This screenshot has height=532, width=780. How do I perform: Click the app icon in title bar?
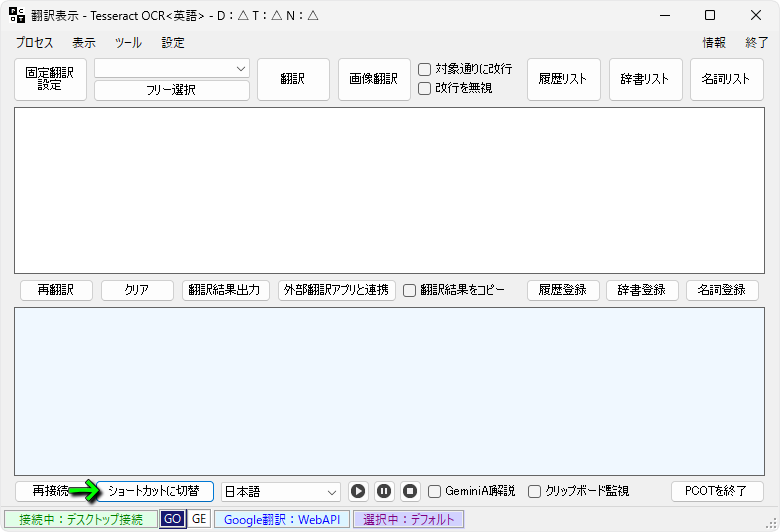(17, 15)
